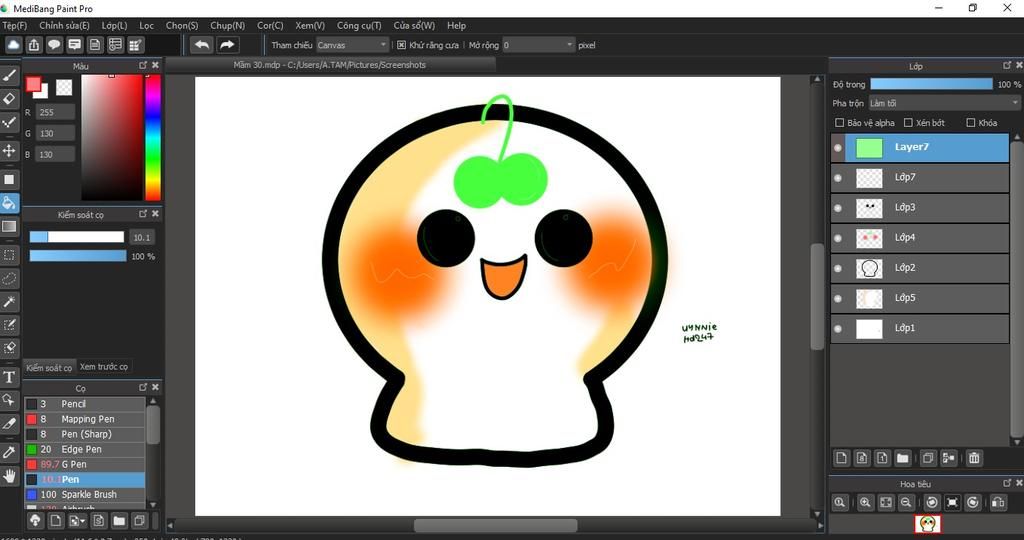Image resolution: width=1024 pixels, height=540 pixels.
Task: Open the Lọc menu
Action: (x=146, y=25)
